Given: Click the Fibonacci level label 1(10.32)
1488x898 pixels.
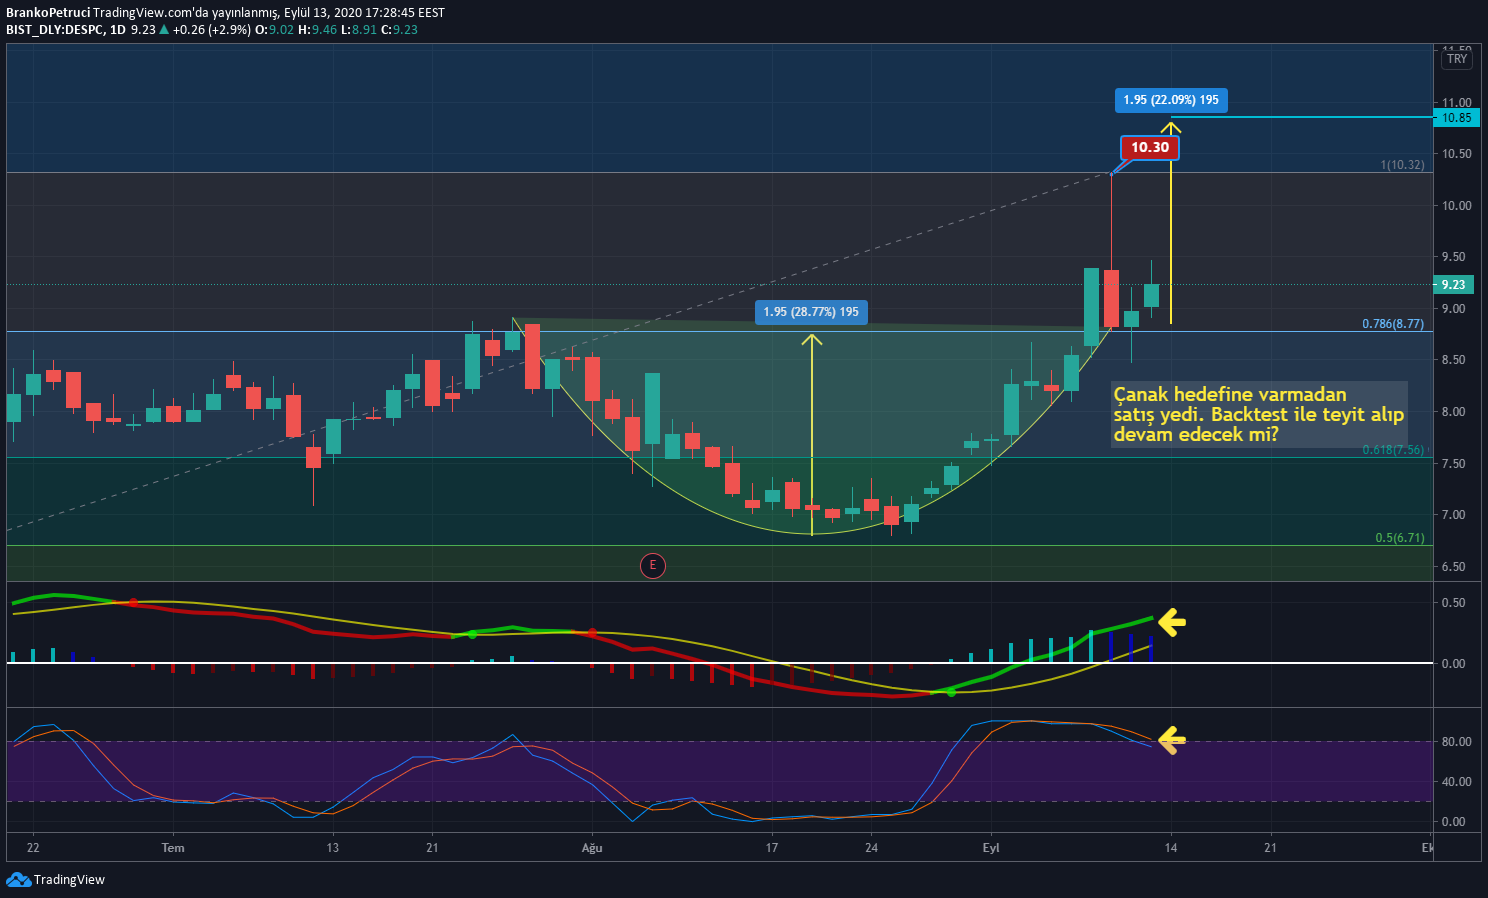Looking at the screenshot, I should point(1402,165).
